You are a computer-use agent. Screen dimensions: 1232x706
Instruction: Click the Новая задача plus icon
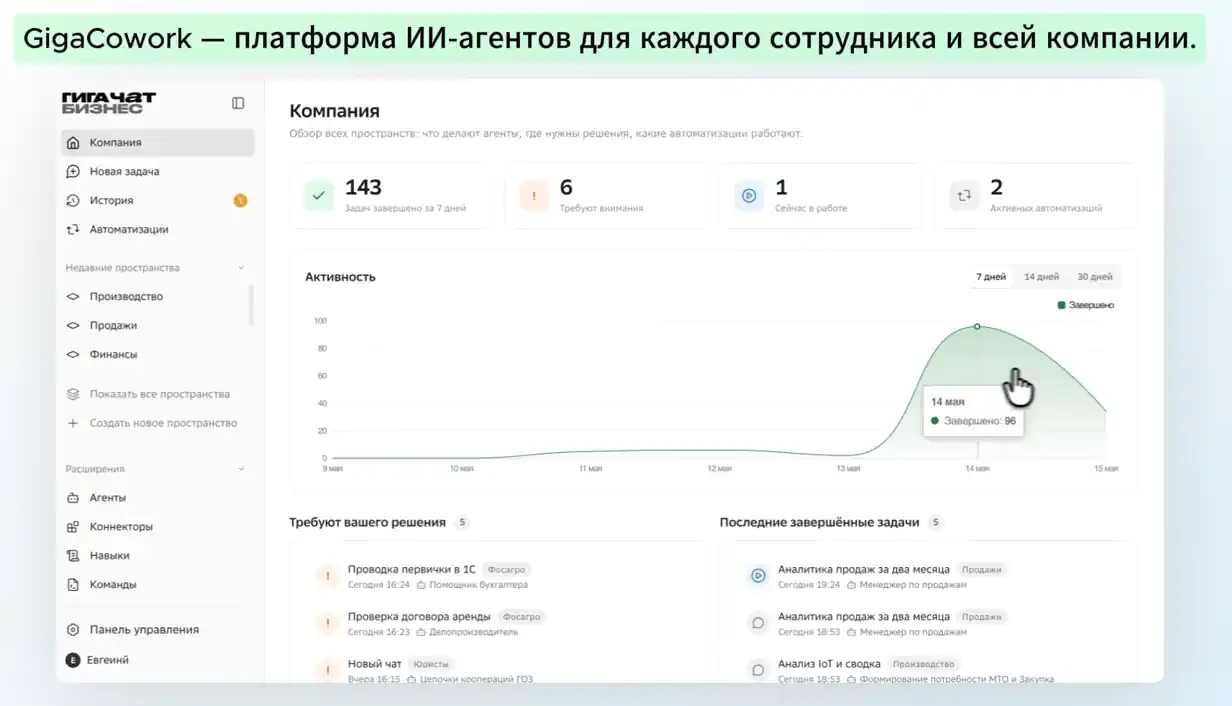coord(73,171)
